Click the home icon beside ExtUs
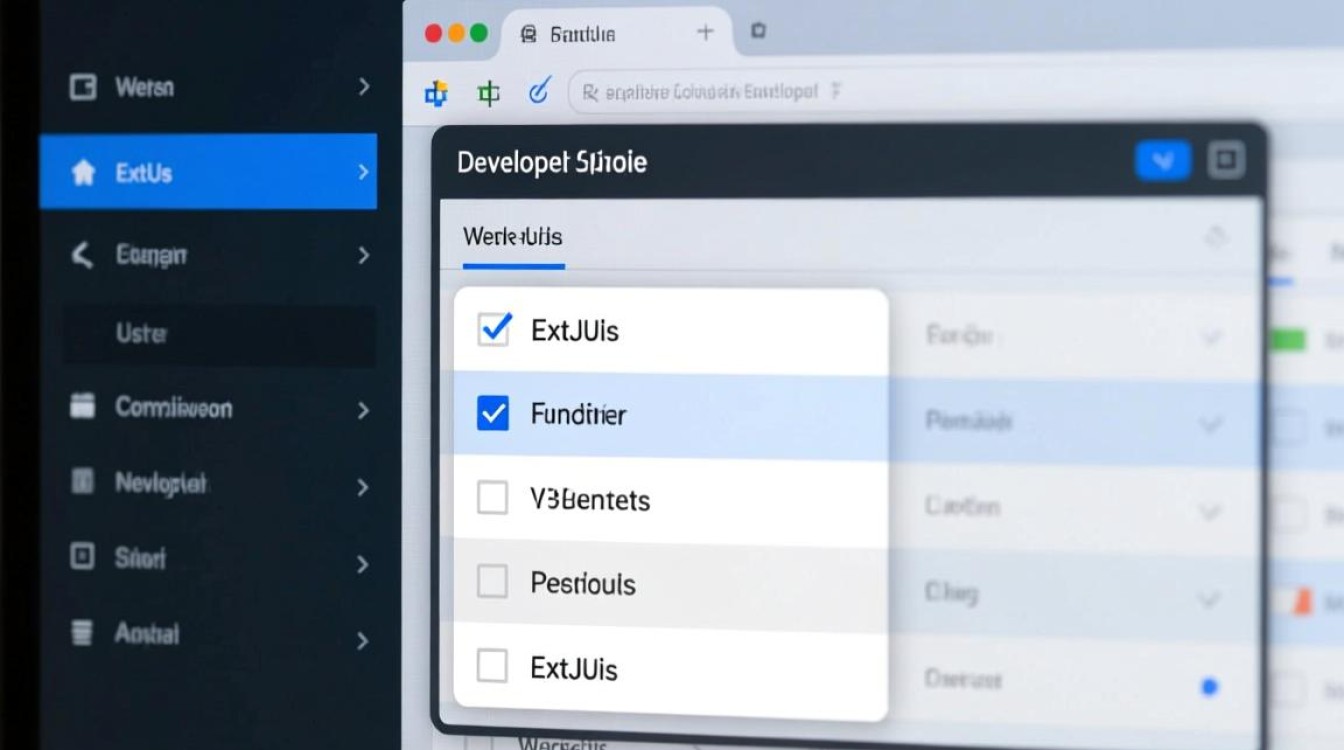 coord(84,173)
